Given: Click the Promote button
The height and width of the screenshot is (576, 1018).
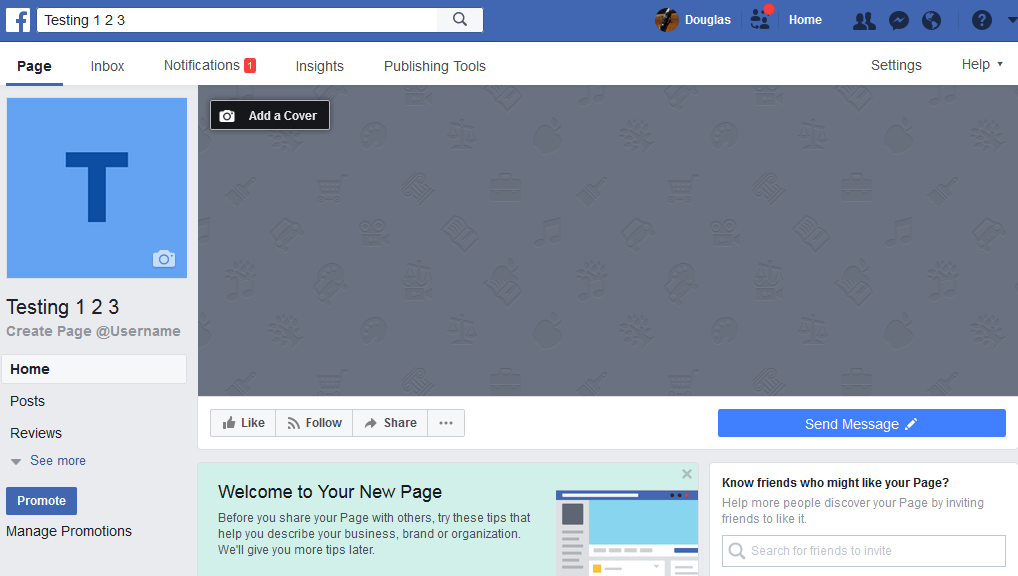Looking at the screenshot, I should (42, 501).
